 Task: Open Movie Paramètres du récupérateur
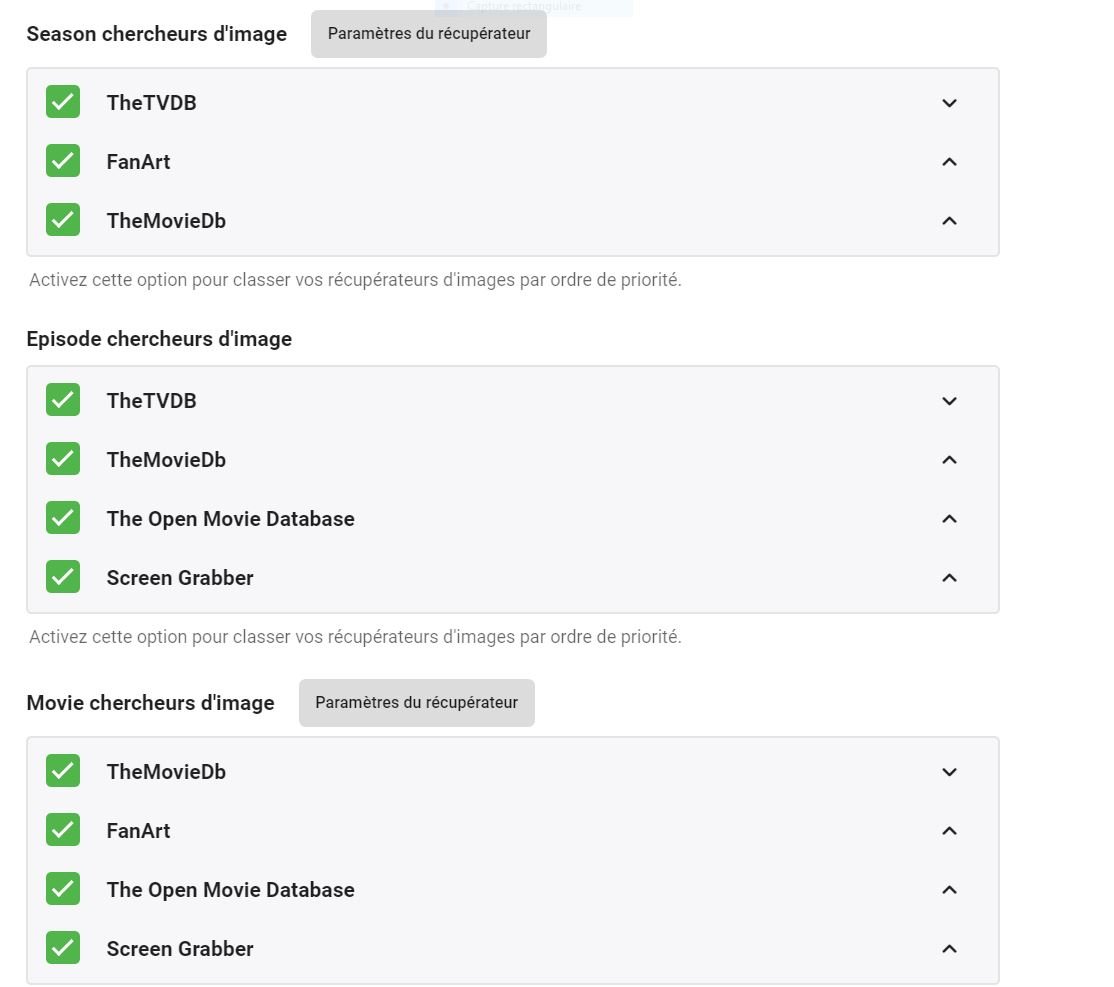(x=416, y=703)
